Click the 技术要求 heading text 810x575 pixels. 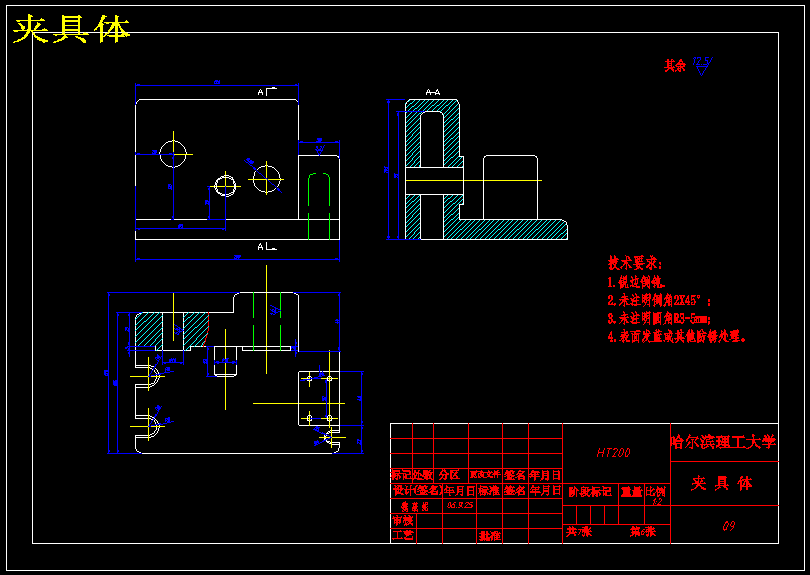(634, 263)
